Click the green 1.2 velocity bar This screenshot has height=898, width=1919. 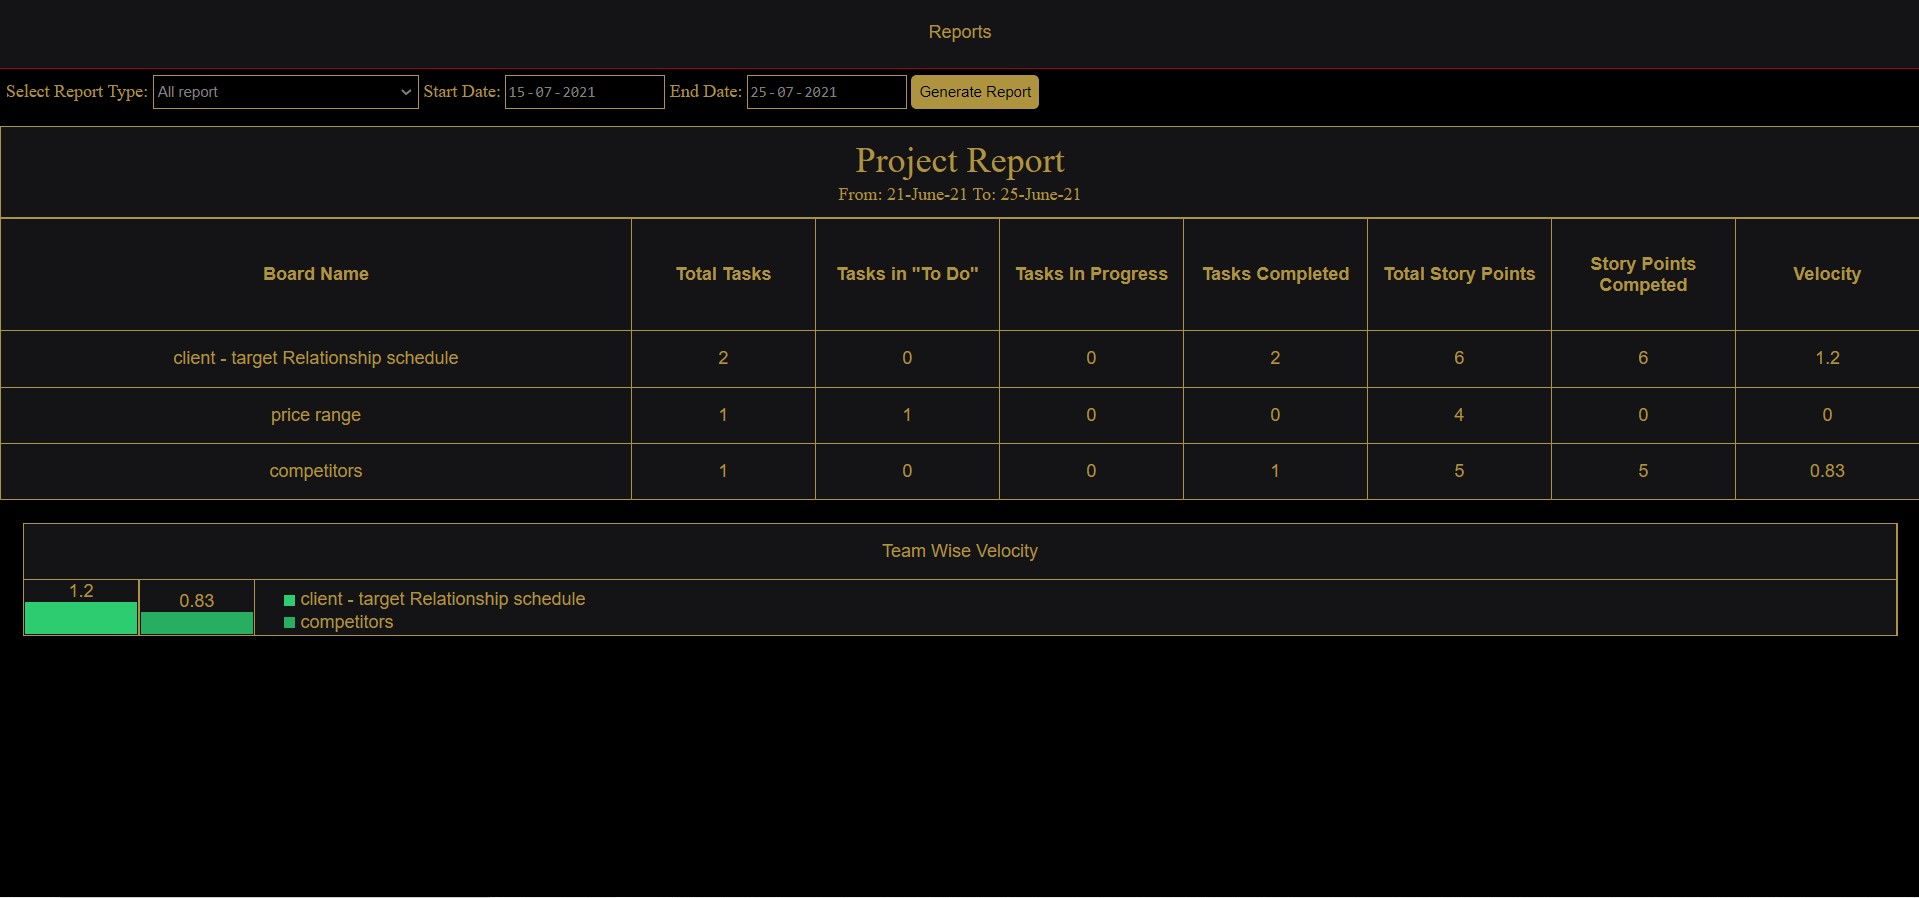tap(81, 618)
